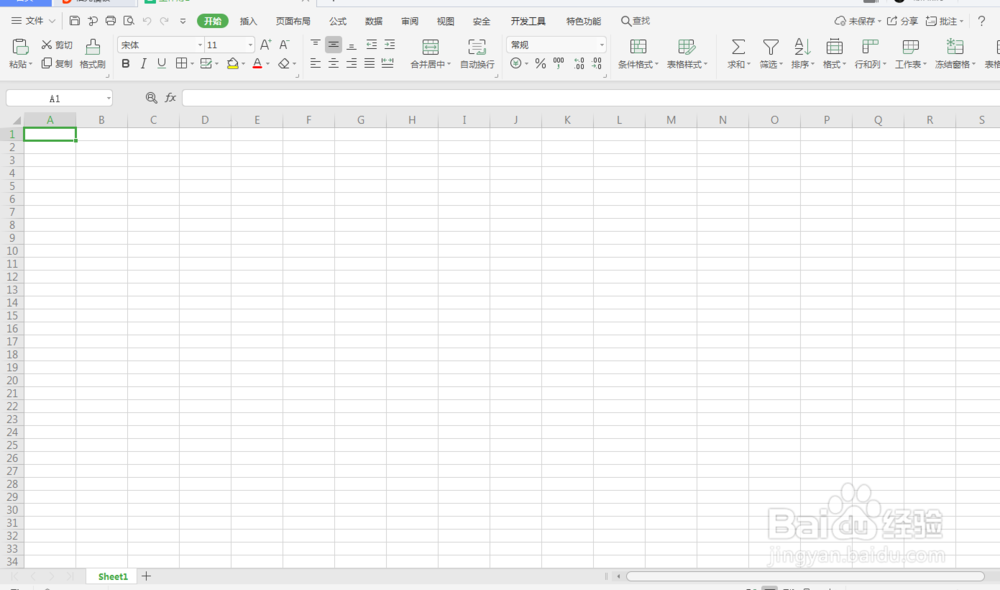Add a new sheet with plus button

point(146,576)
